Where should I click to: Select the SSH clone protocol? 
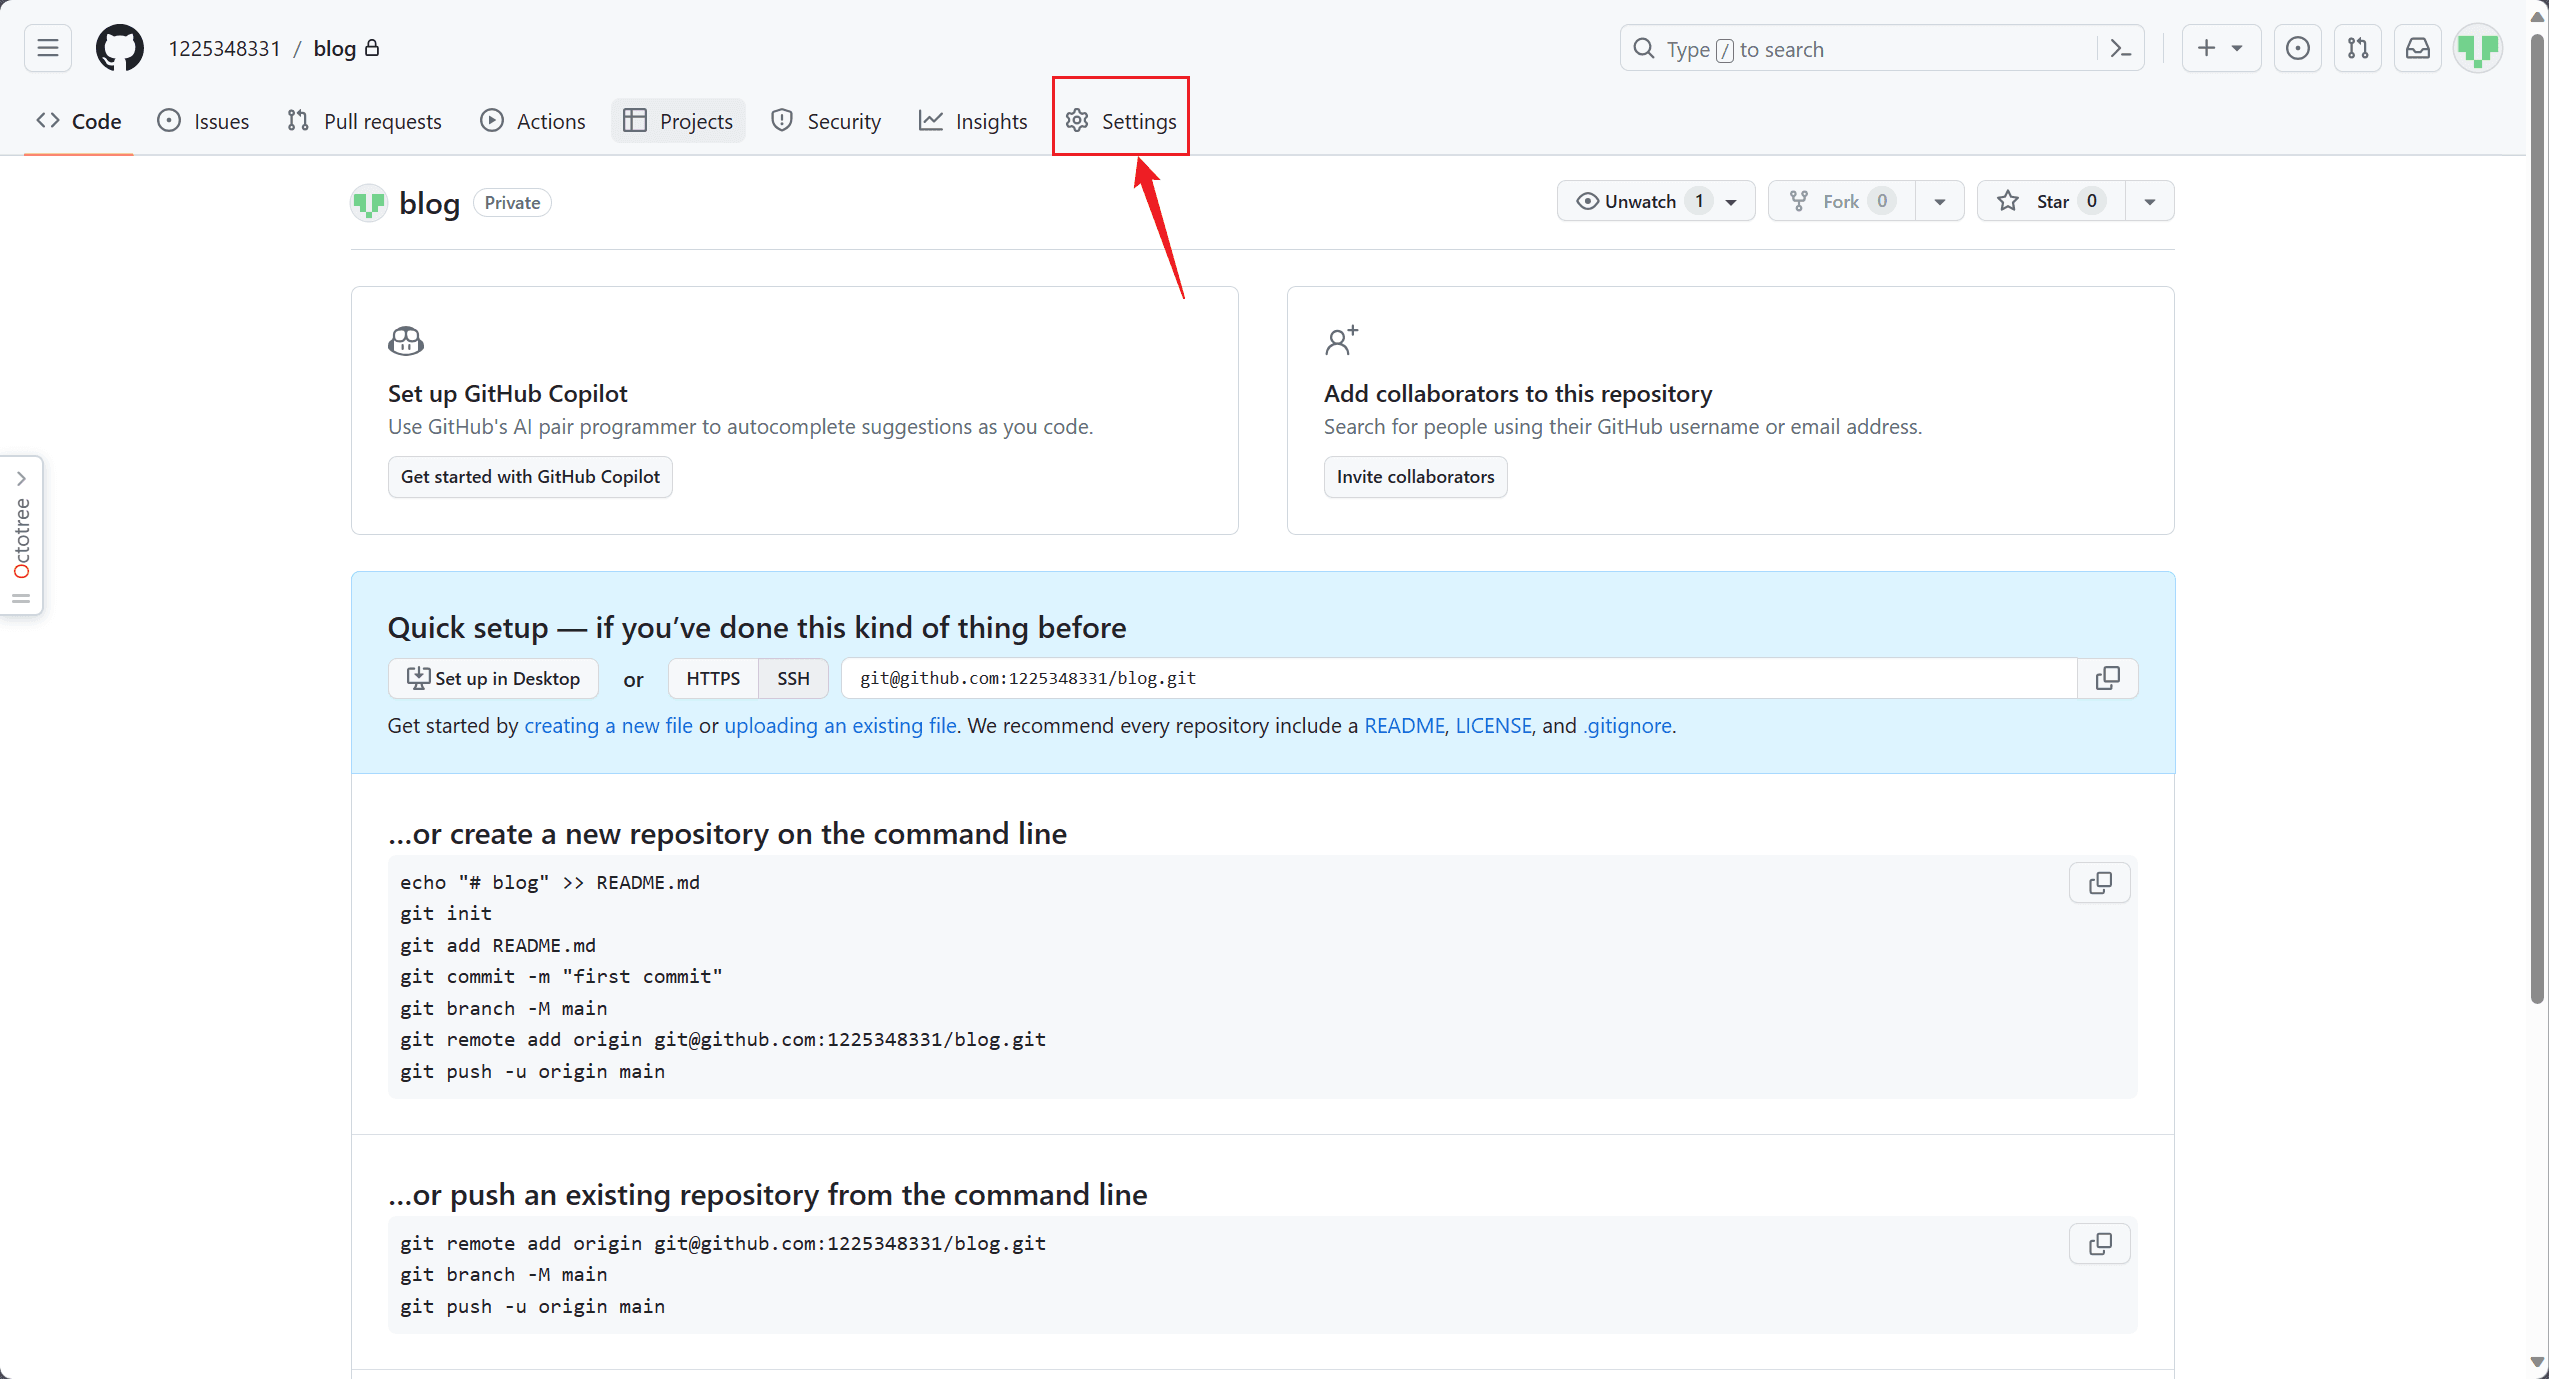(793, 678)
